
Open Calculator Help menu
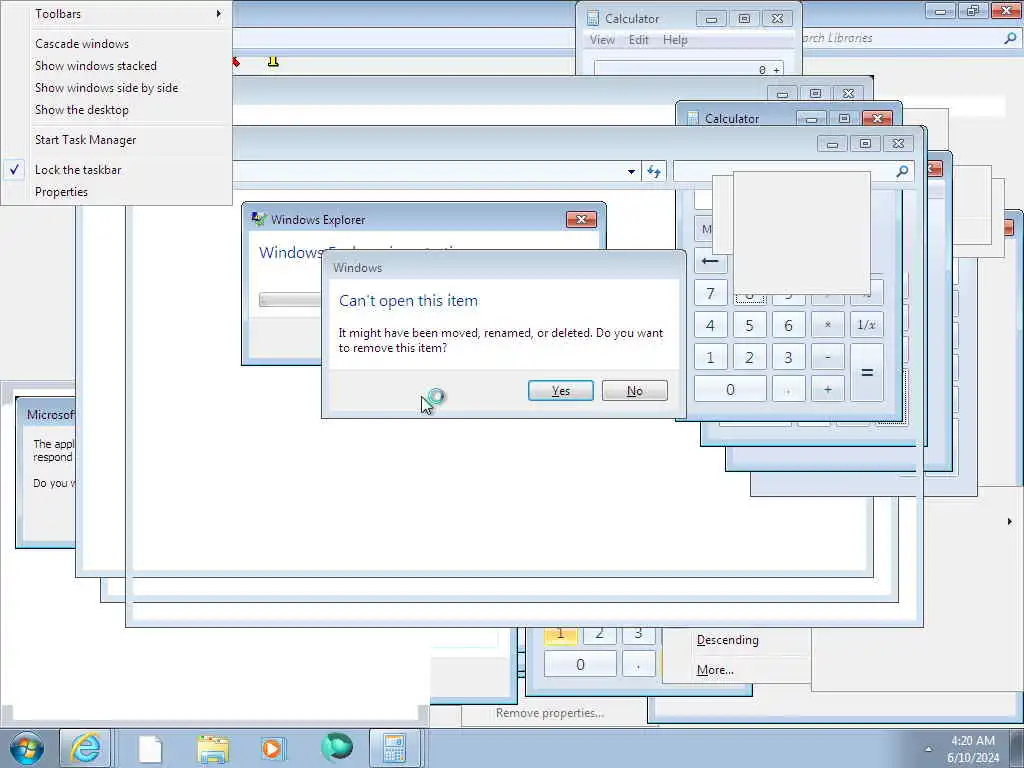(675, 40)
